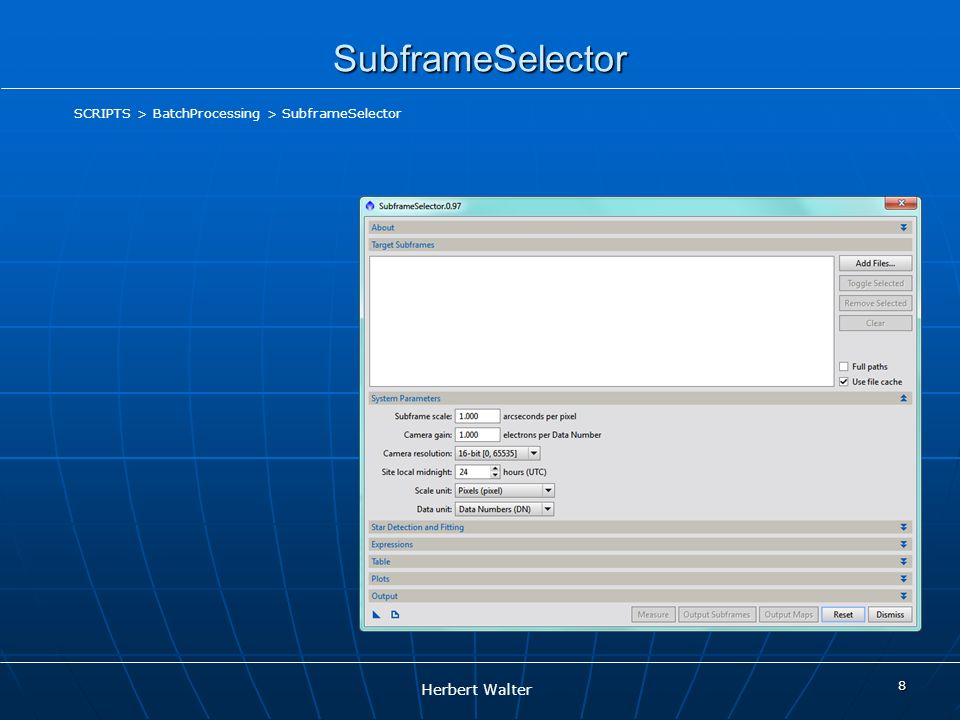Click the 'electrons per Data Number' label
Image resolution: width=960 pixels, height=720 pixels.
552,435
